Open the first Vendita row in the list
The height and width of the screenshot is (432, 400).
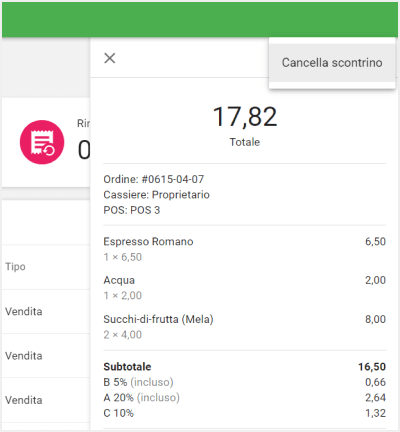pyautogui.click(x=46, y=311)
